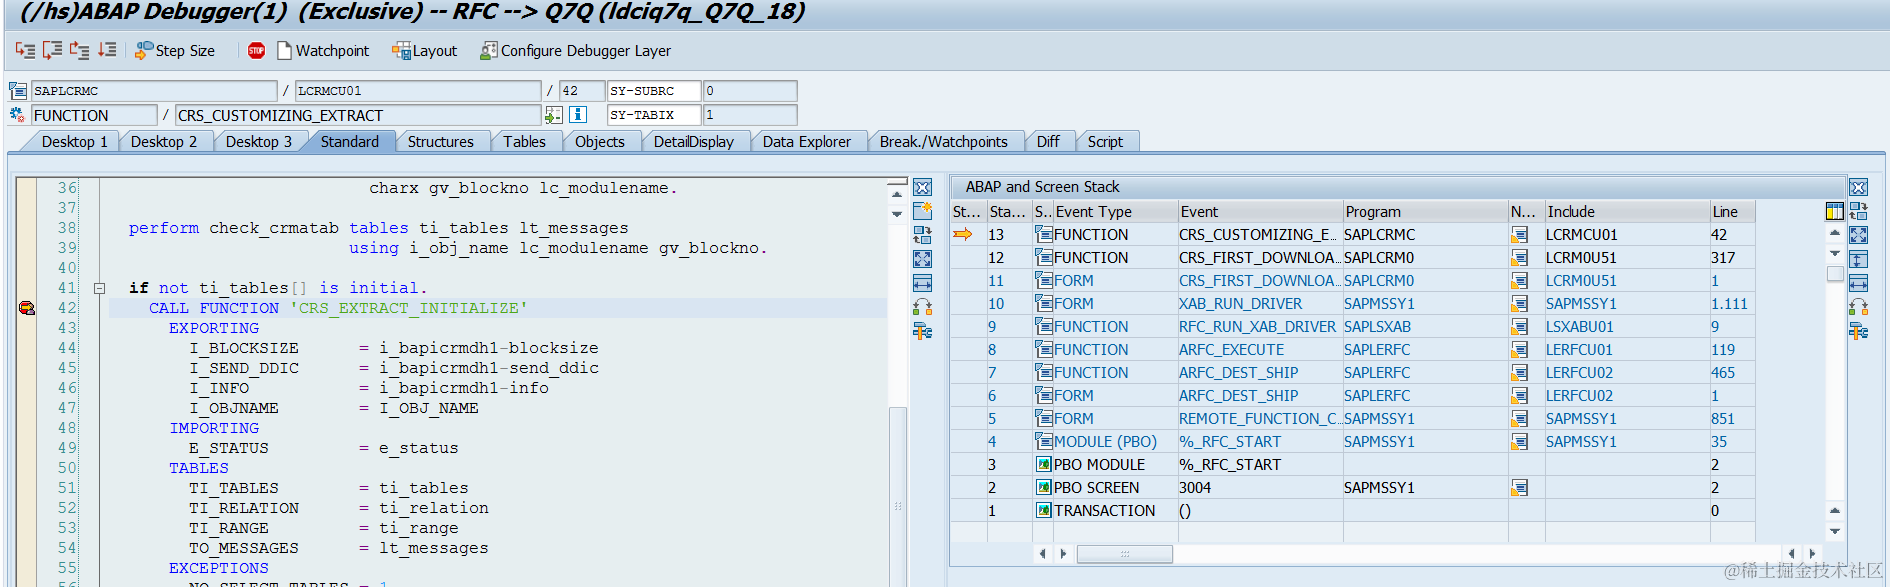Screen dimensions: 1890x587
Task: Click Maximize Horizontally icon beside stack panel
Action: tap(1858, 283)
